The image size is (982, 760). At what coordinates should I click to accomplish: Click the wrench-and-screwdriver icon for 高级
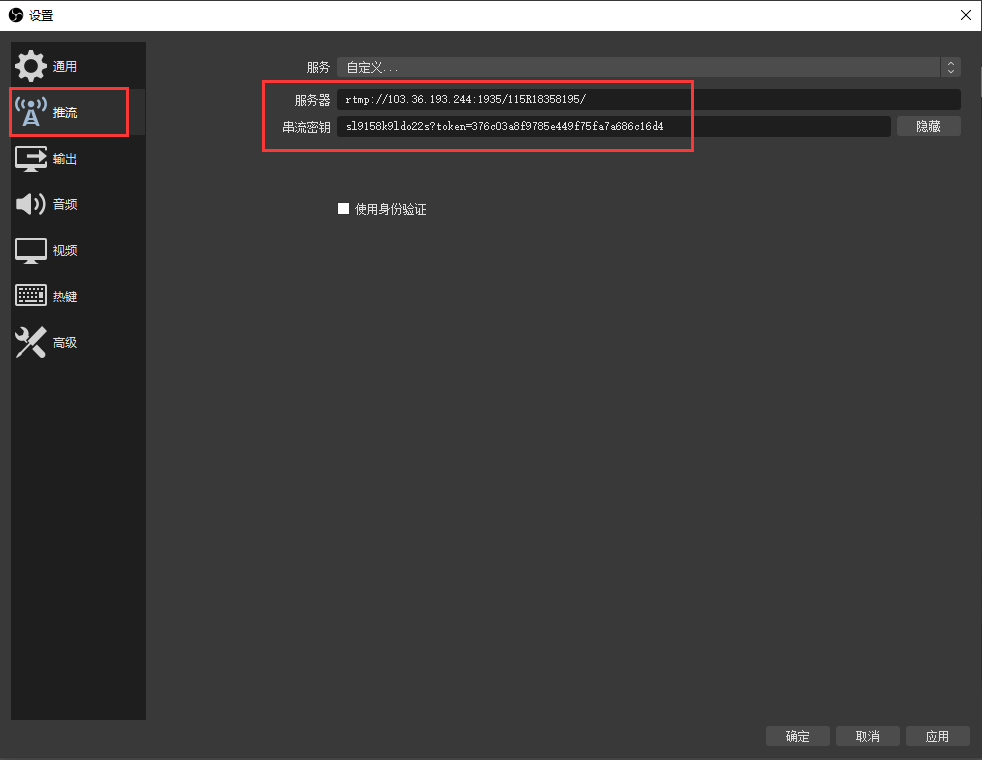(x=30, y=342)
